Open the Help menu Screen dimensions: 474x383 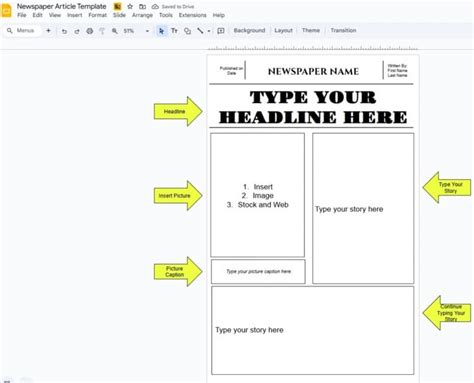coord(219,15)
